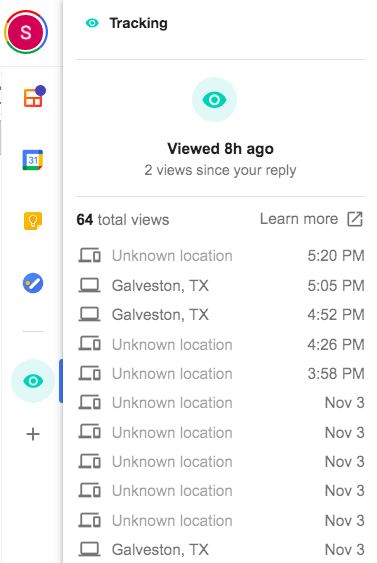Click the laptop icon of the Nov 3 Galveston entry
The image size is (377, 563).
[x=89, y=549]
